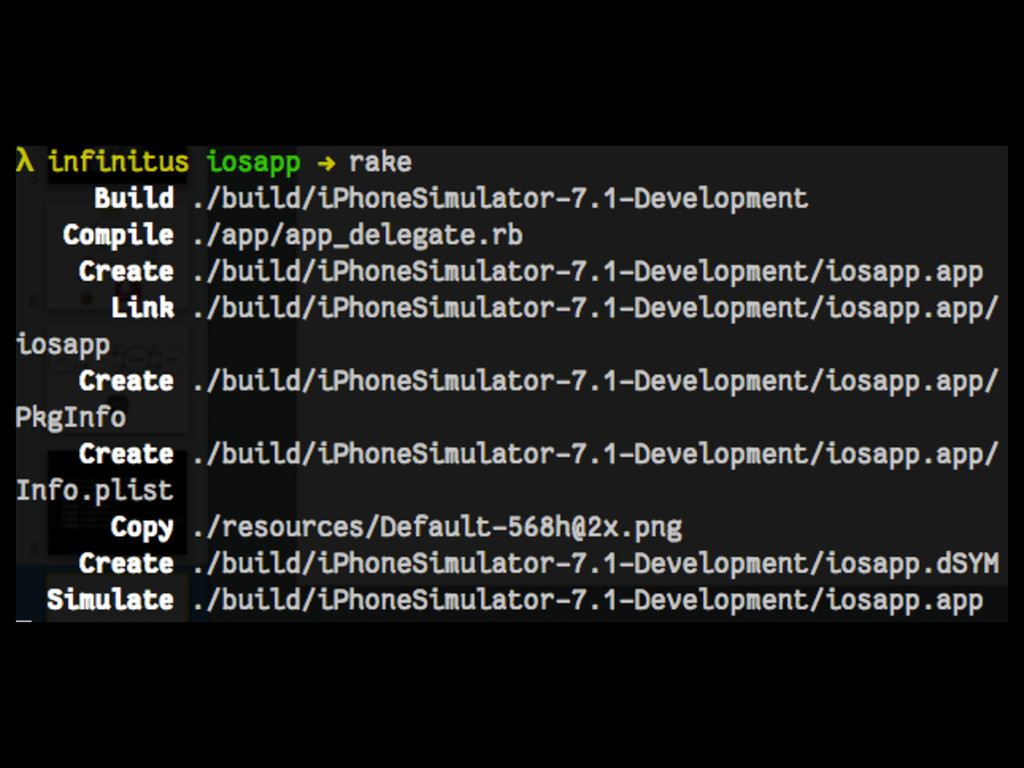
Task: Click the wrapped 'PkgInfo' line
Action: 71,418
